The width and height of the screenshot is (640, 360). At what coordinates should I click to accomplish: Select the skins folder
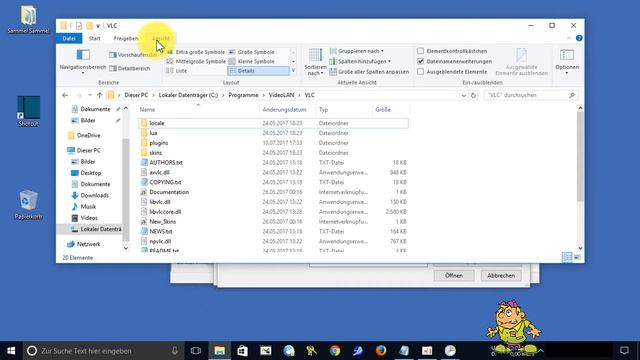tap(156, 153)
